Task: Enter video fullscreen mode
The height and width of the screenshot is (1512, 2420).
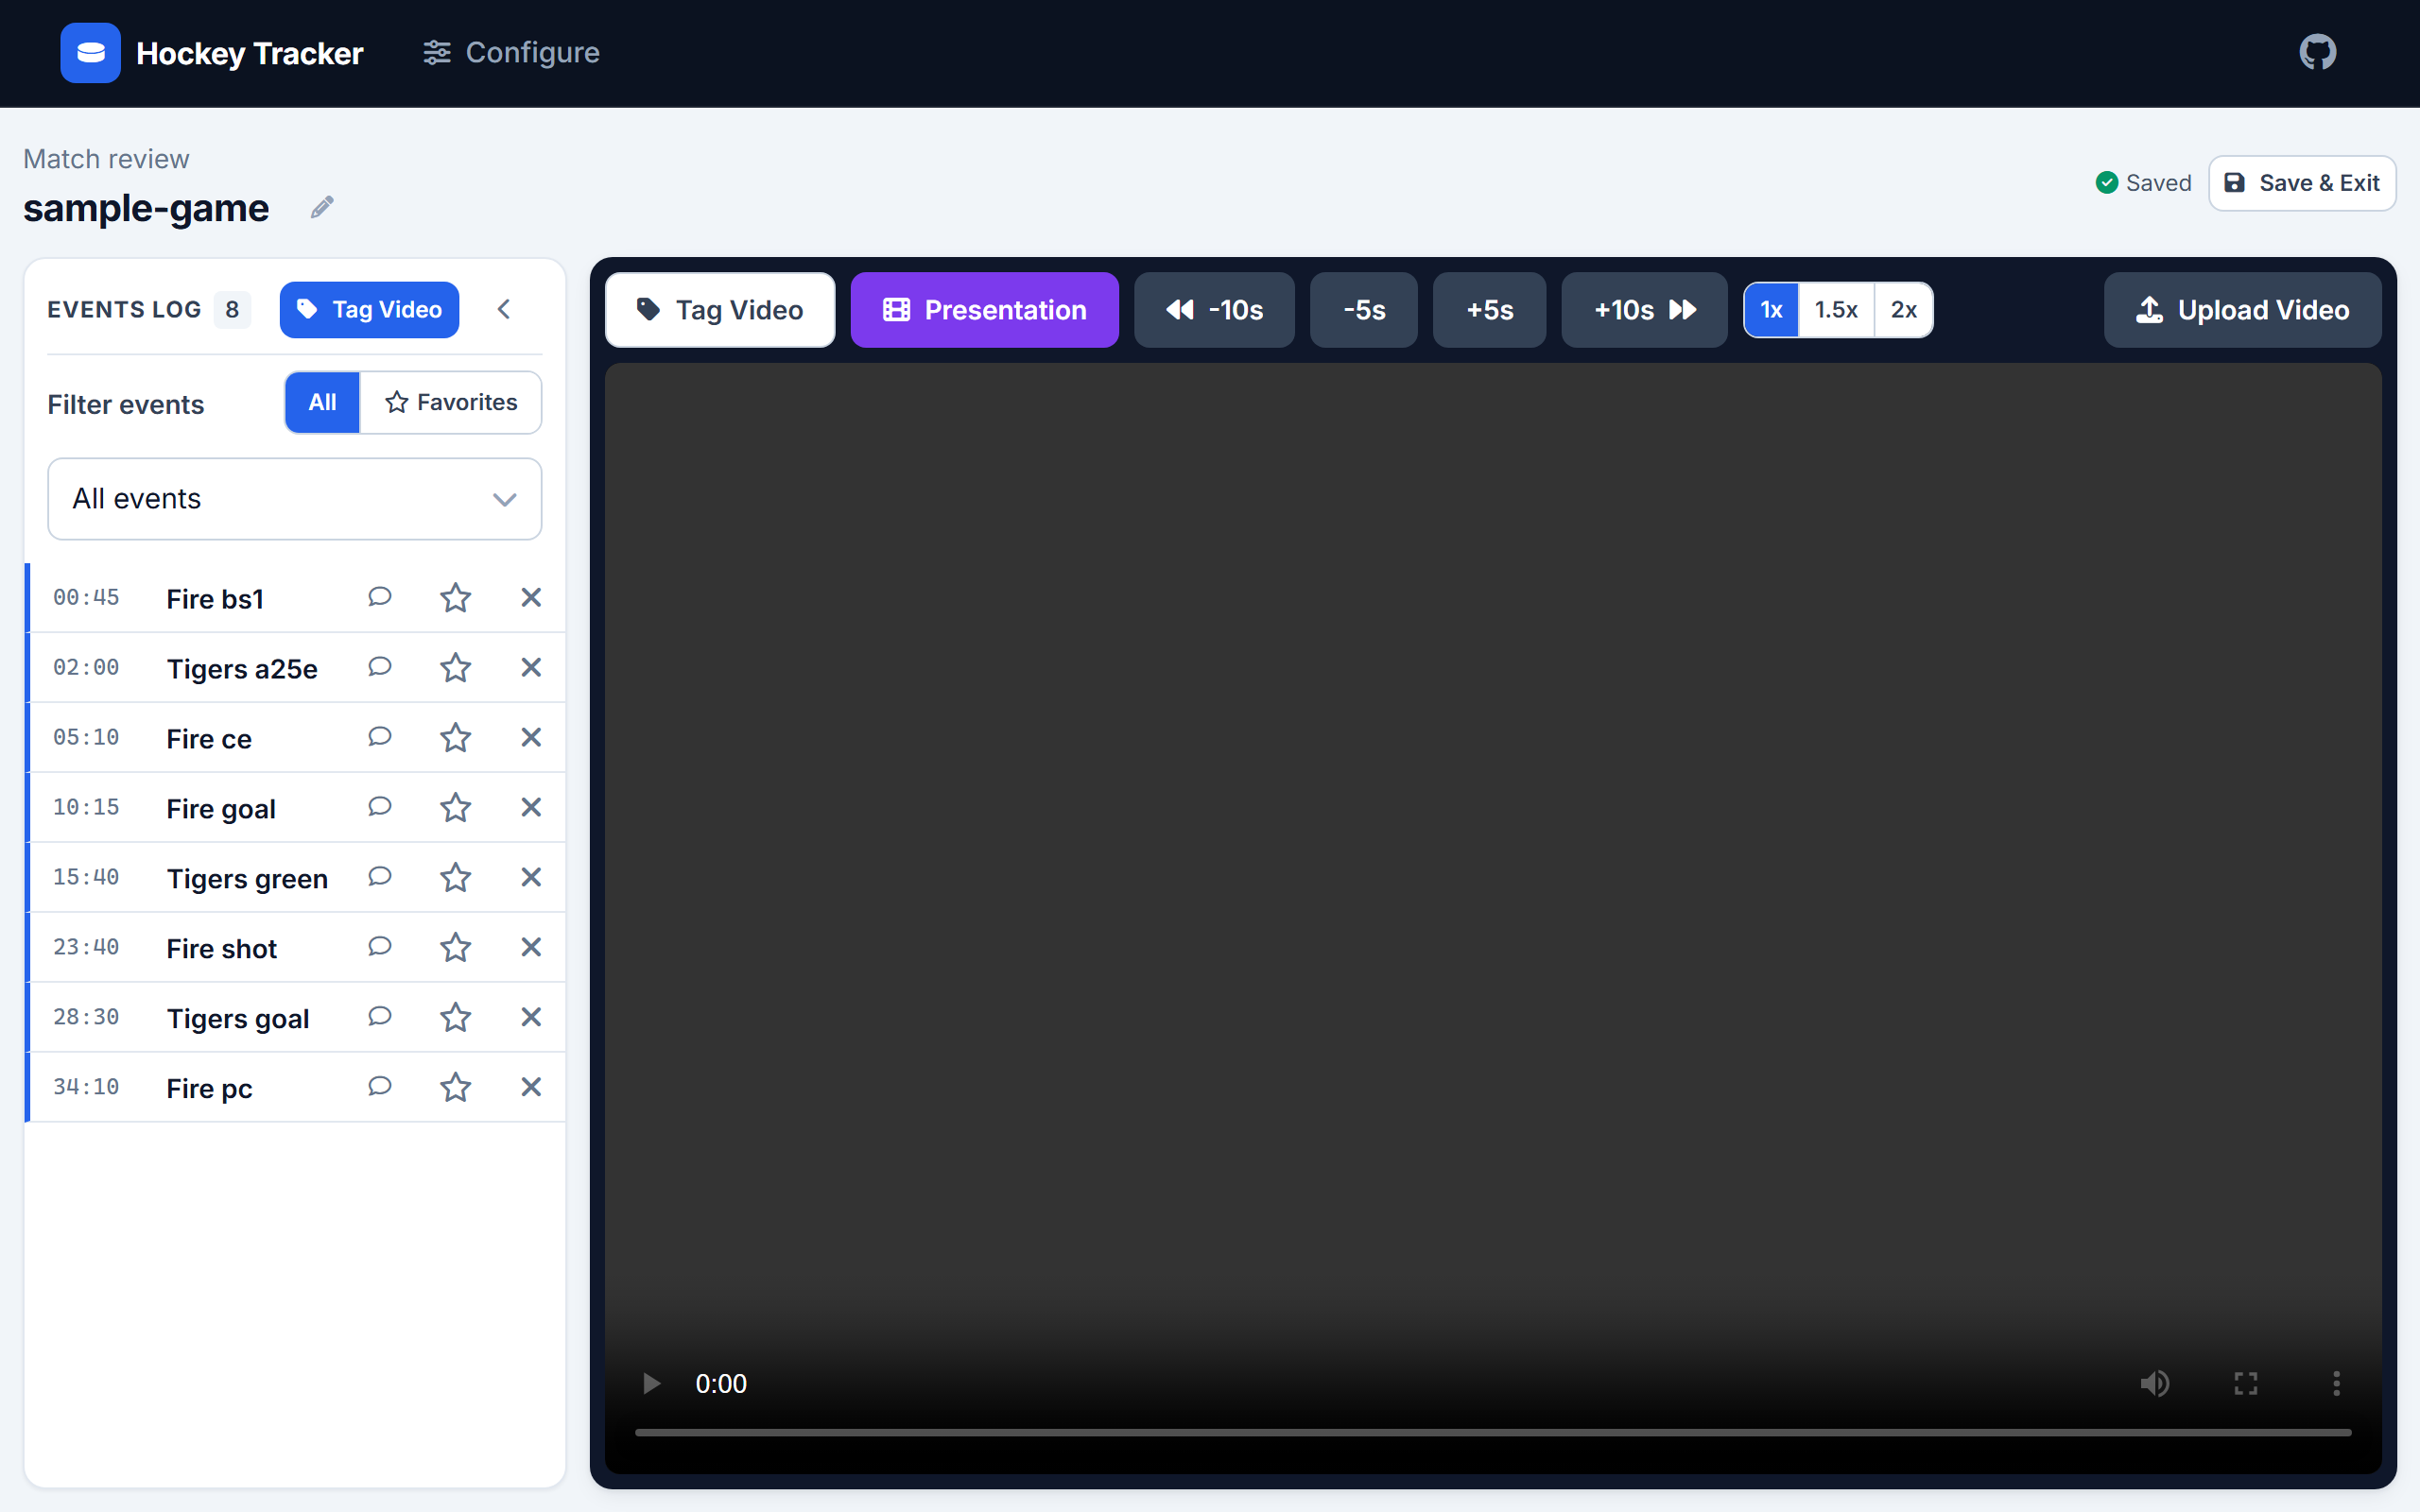Action: pyautogui.click(x=2246, y=1383)
